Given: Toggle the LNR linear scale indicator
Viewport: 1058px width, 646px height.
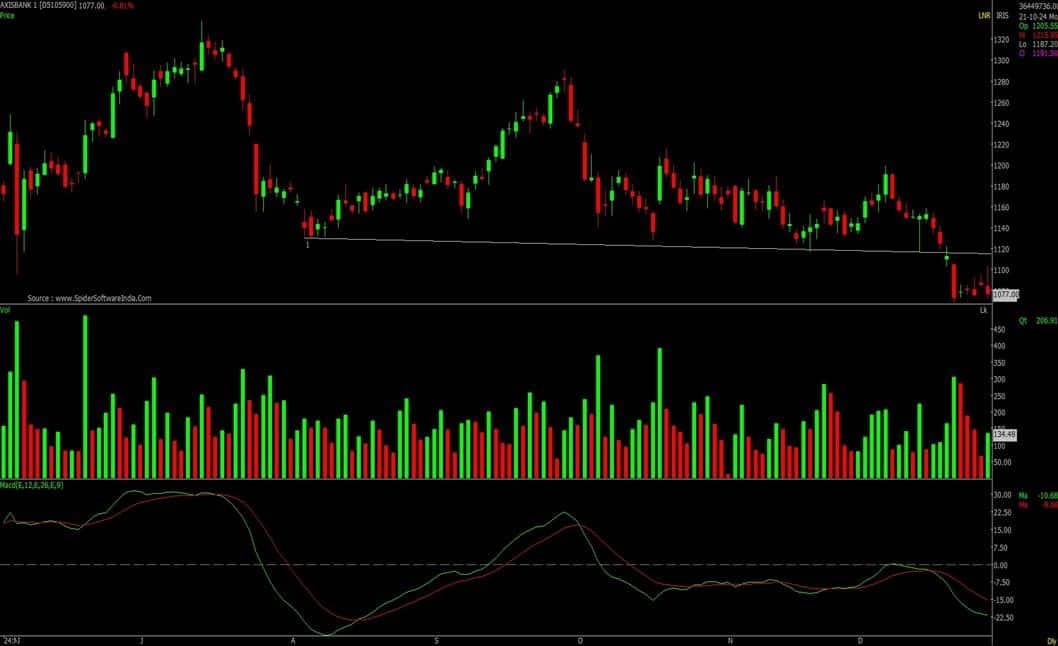Looking at the screenshot, I should [984, 17].
